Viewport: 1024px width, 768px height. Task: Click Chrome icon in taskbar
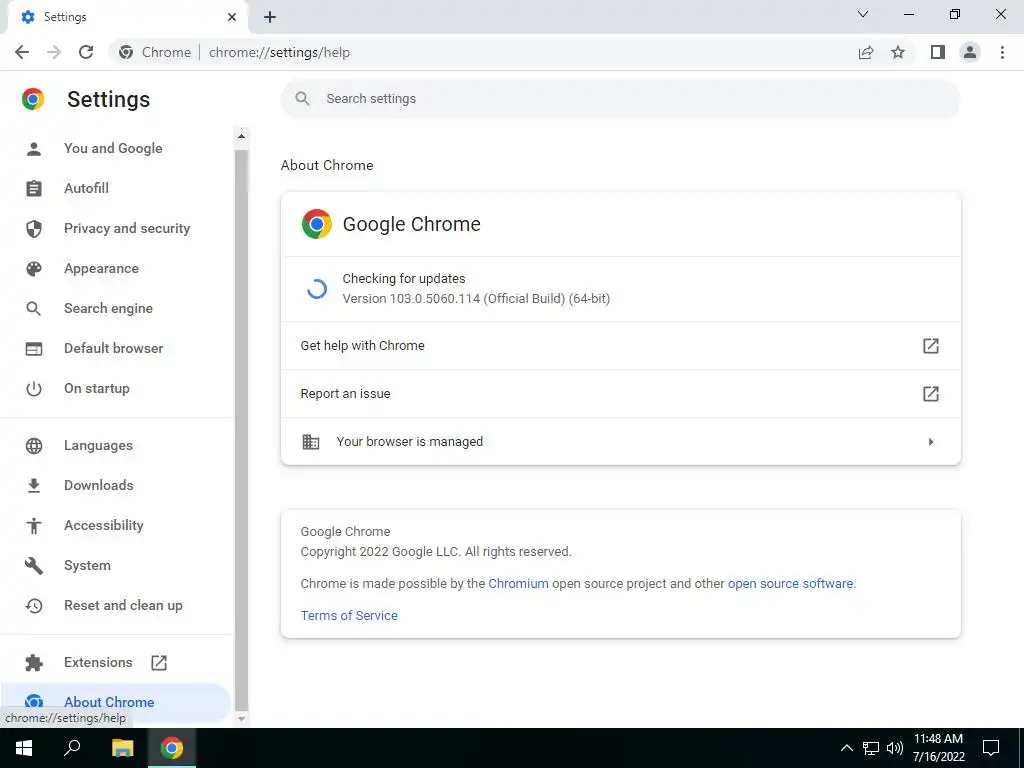coord(172,748)
